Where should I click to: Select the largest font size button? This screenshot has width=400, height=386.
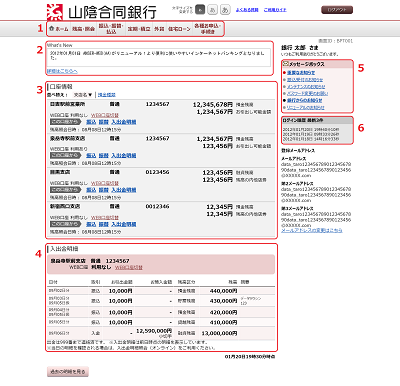click(225, 10)
